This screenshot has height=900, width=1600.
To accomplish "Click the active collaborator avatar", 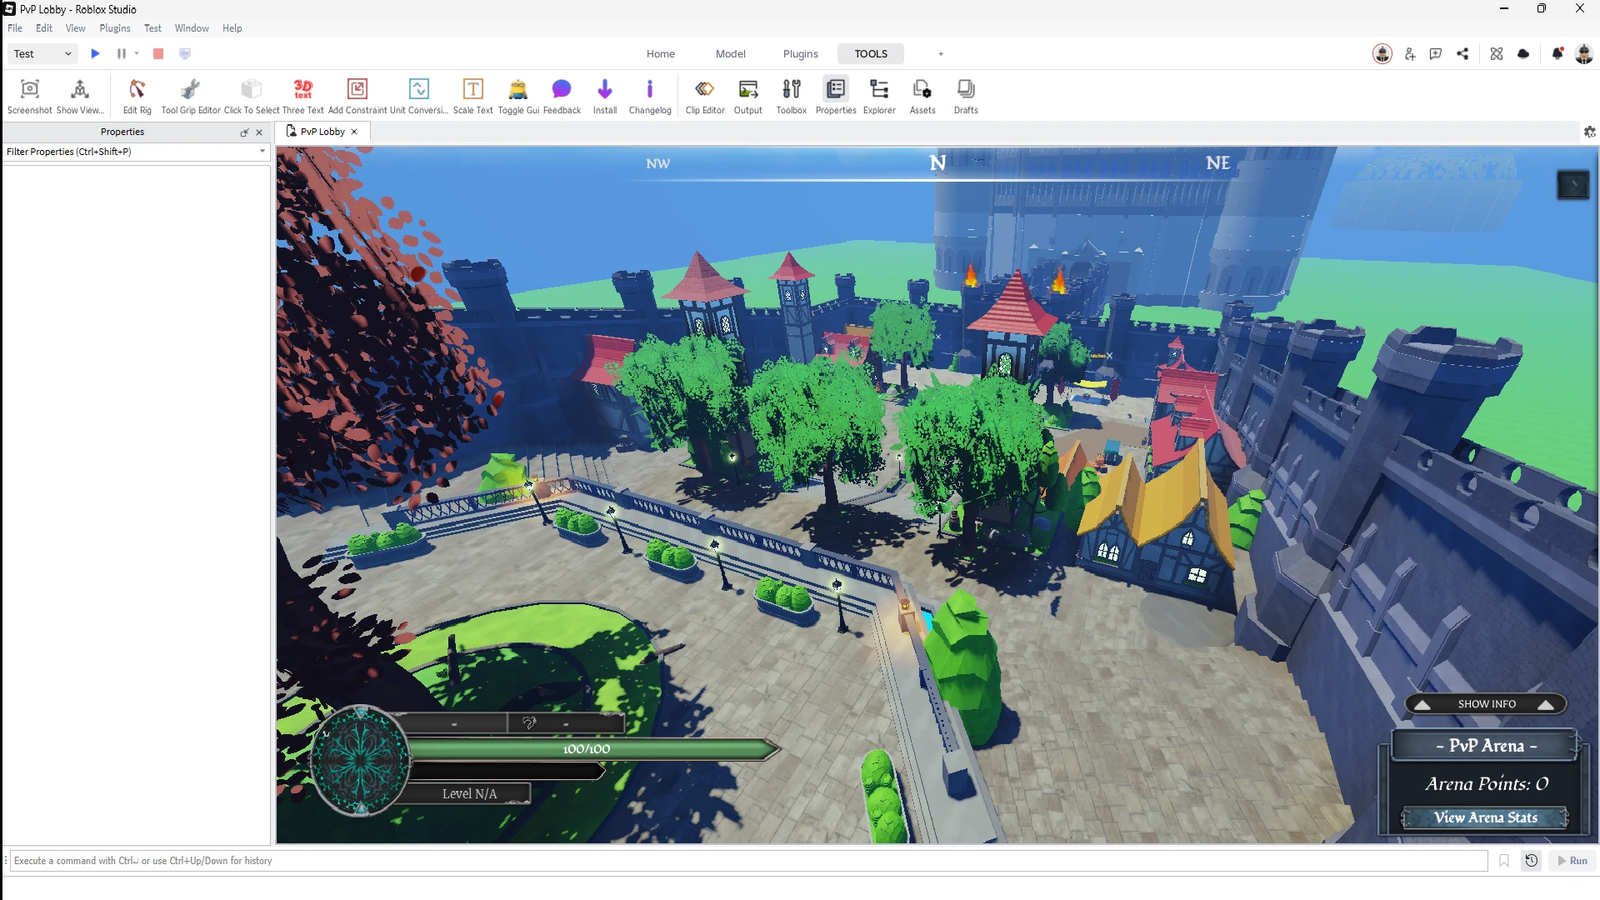I will pos(1383,54).
